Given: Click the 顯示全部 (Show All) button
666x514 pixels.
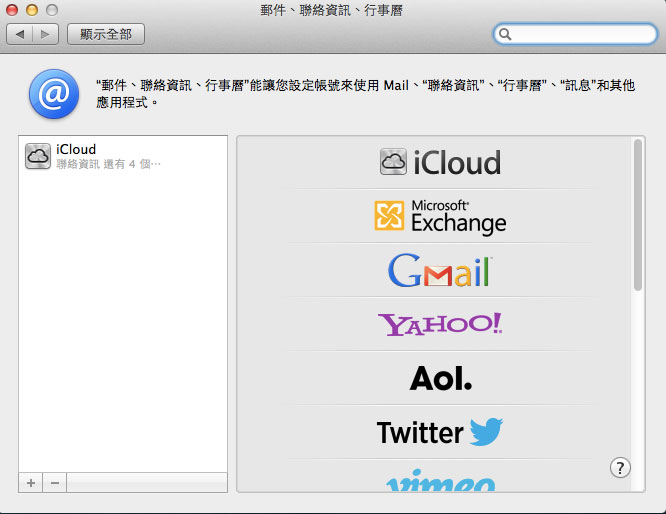Looking at the screenshot, I should [106, 34].
